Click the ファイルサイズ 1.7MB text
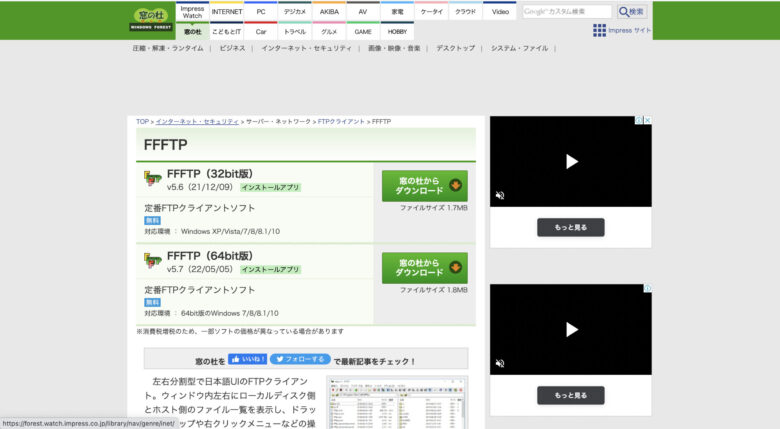Screen dimensions: 780x429 click(x=434, y=208)
